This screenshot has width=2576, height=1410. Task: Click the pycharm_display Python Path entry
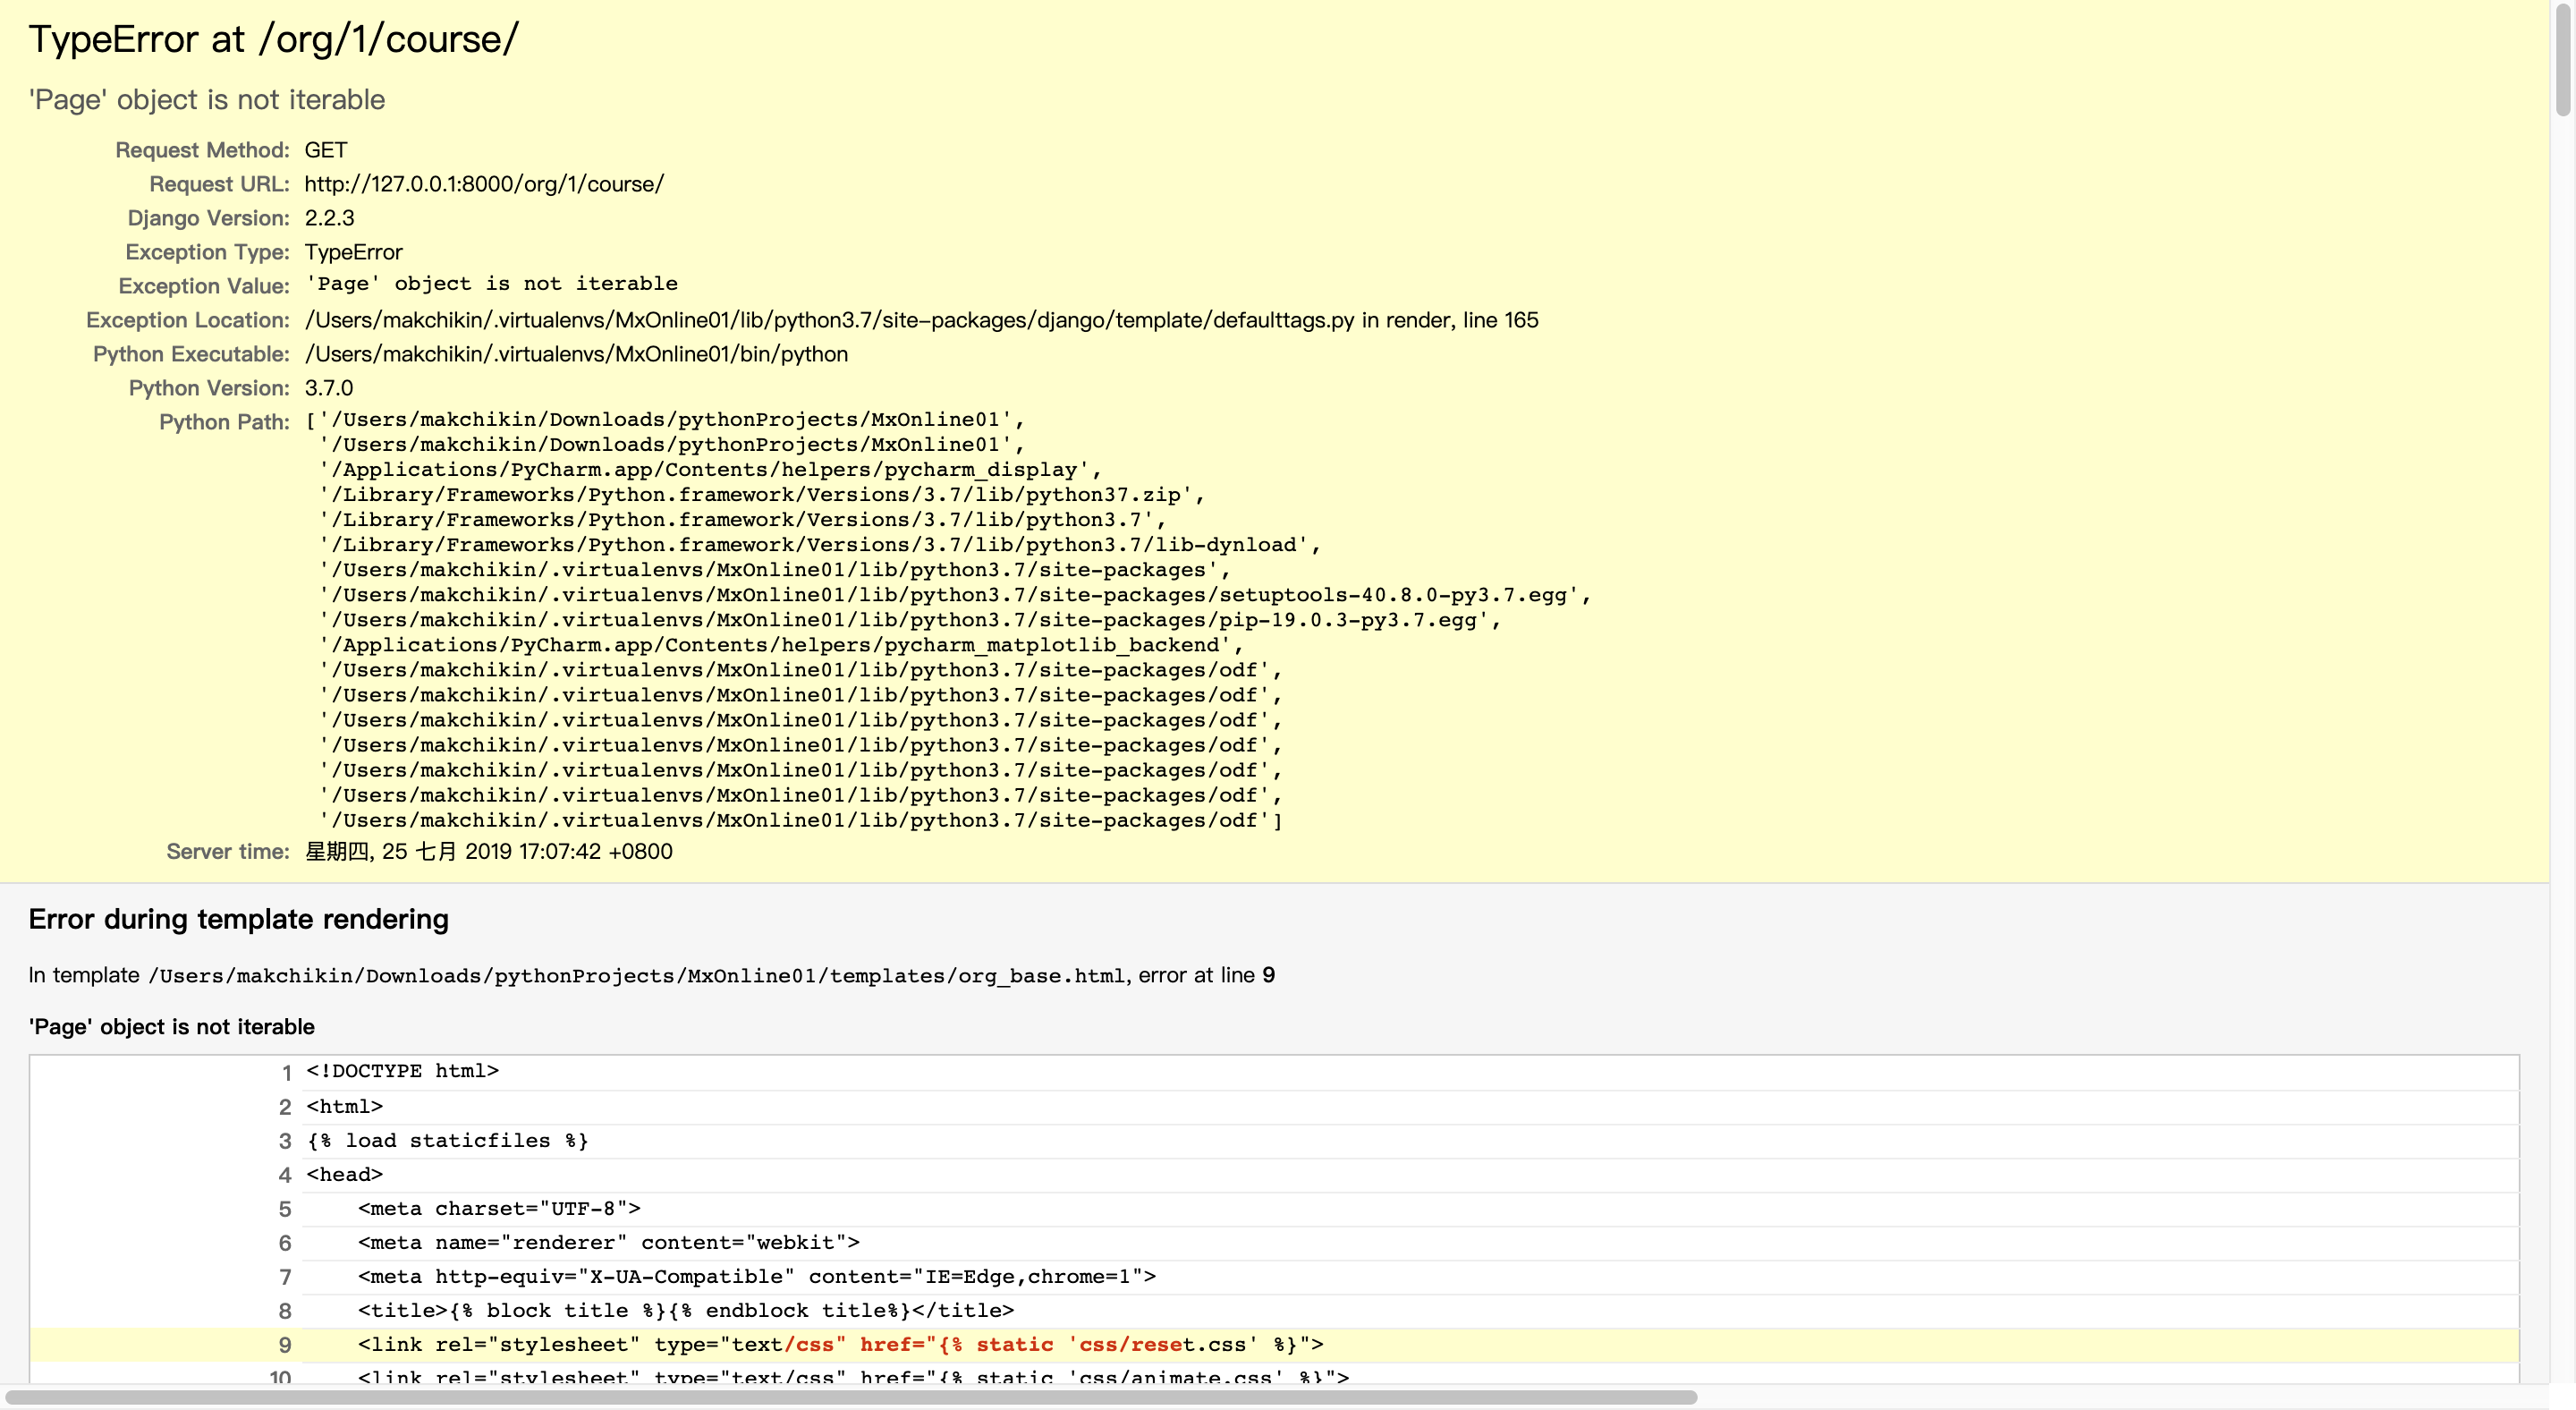tap(708, 470)
